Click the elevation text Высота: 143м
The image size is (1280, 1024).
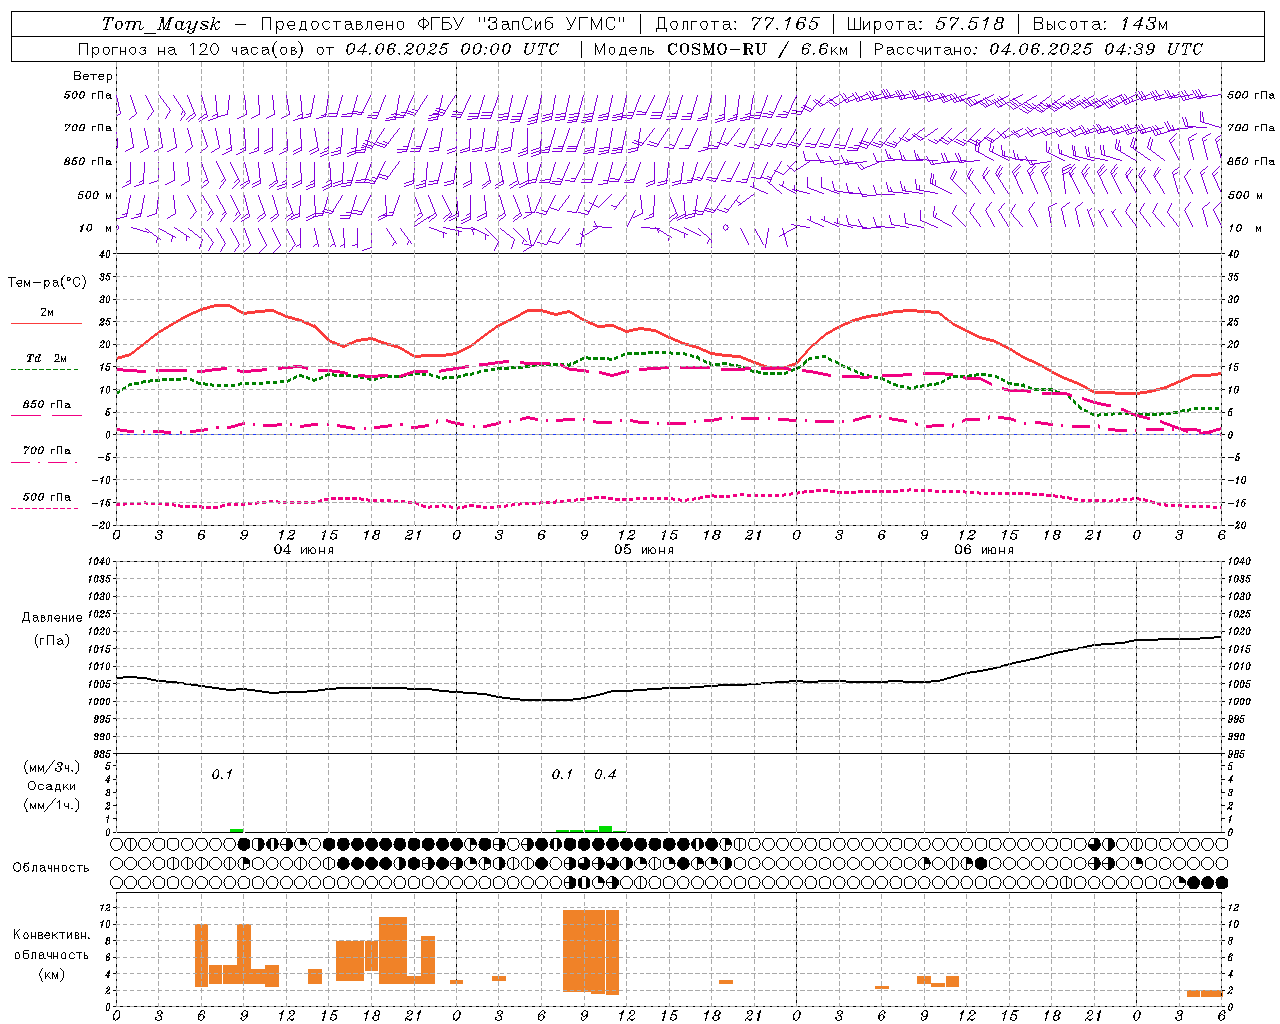pyautogui.click(x=1100, y=24)
